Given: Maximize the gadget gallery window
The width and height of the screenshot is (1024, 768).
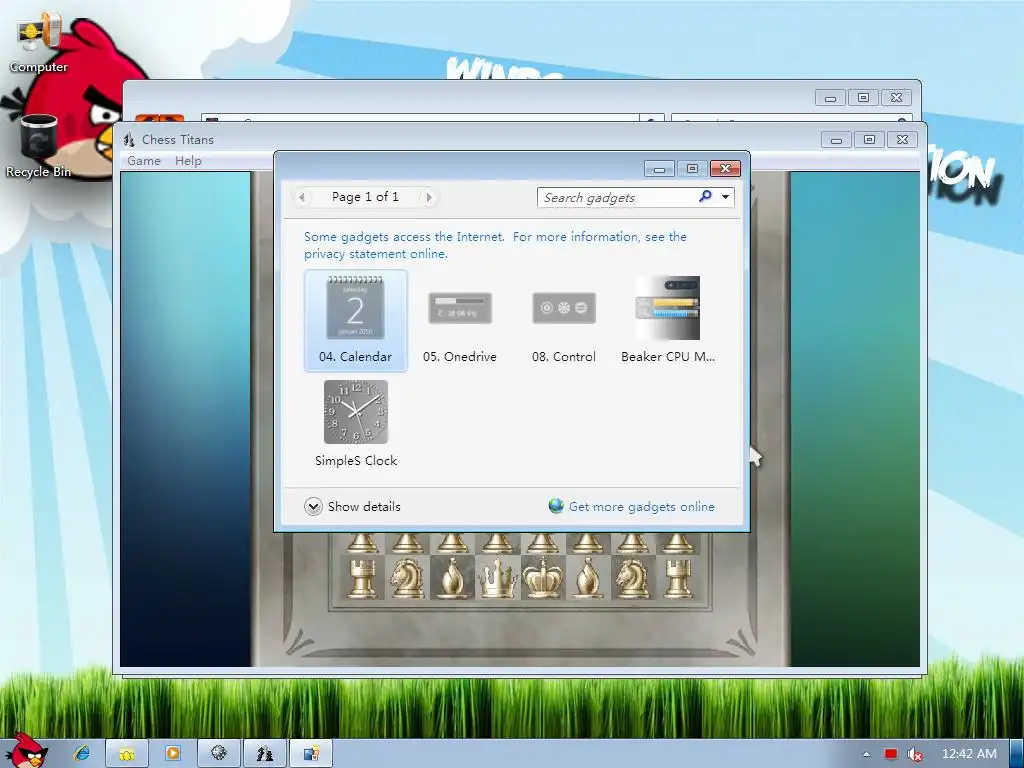Looking at the screenshot, I should click(x=692, y=169).
